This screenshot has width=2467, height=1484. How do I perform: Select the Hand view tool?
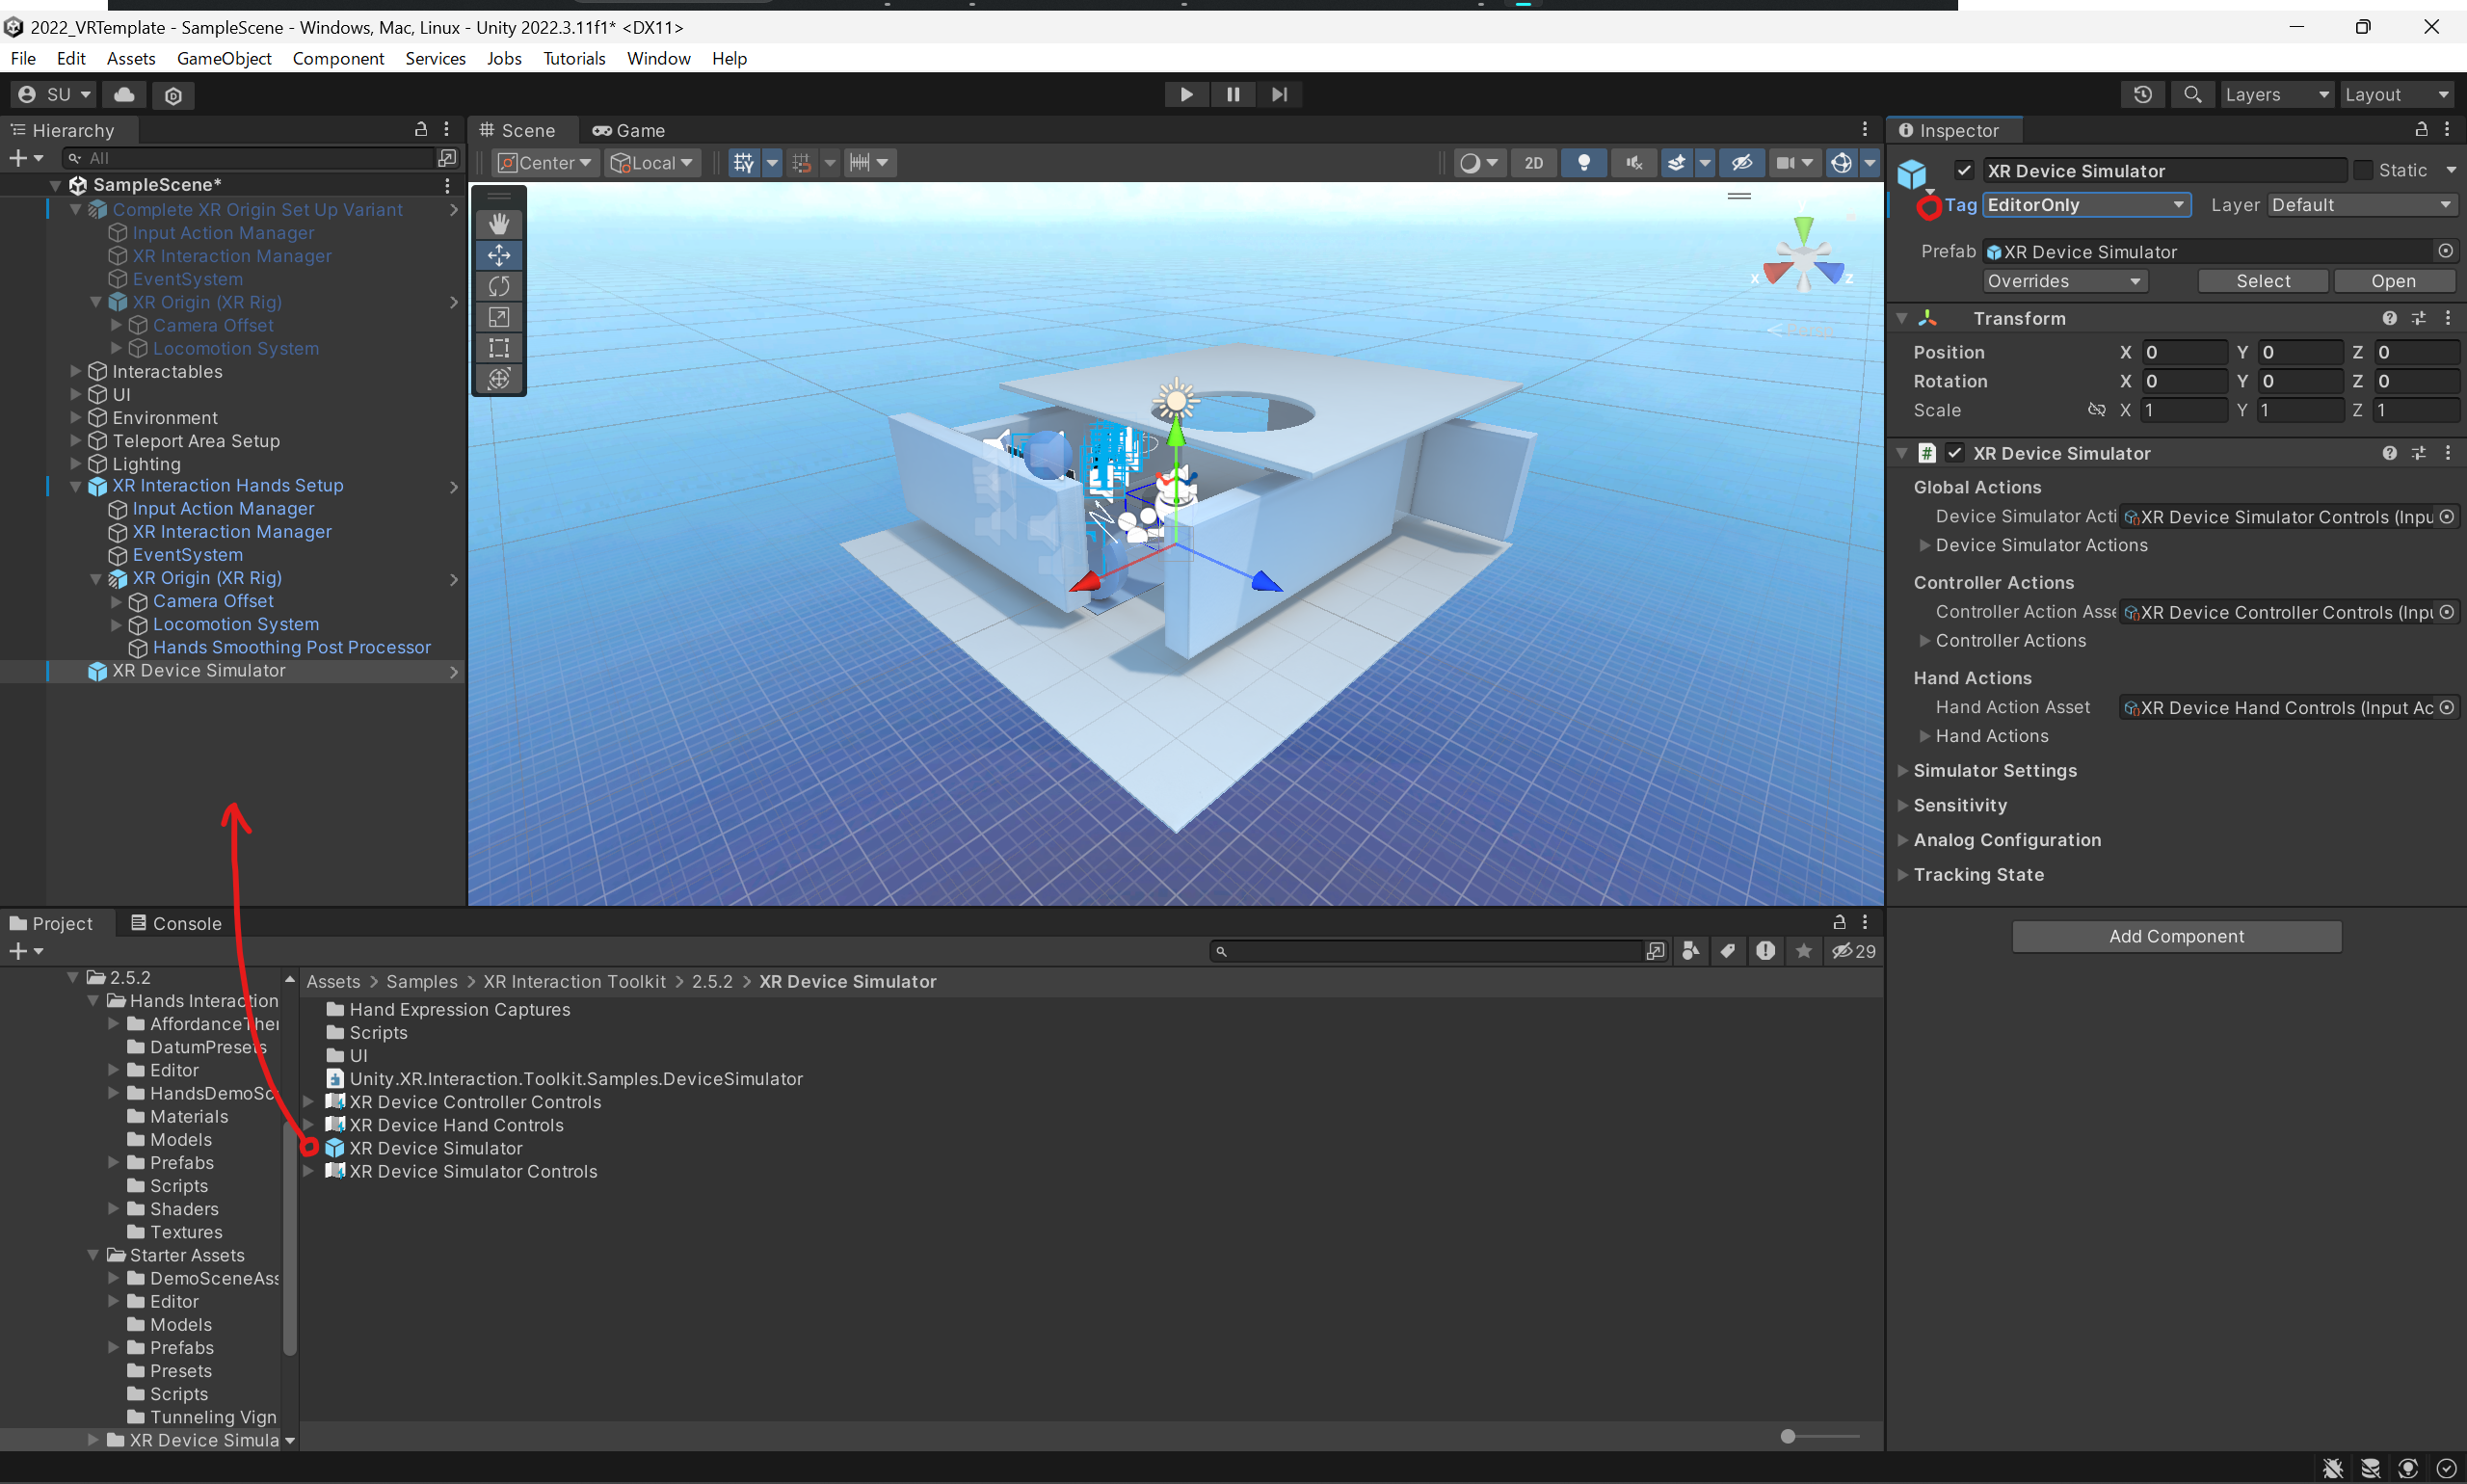point(499,224)
